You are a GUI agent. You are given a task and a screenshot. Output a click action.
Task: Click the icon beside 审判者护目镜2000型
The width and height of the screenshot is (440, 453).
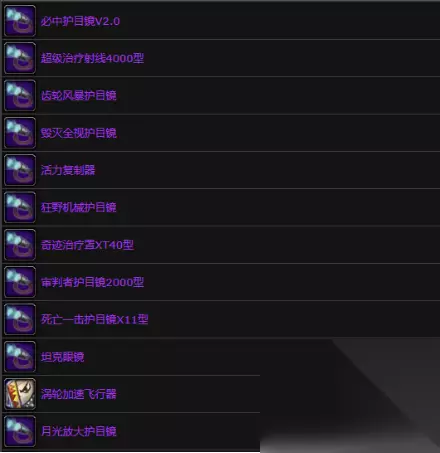coord(20,282)
